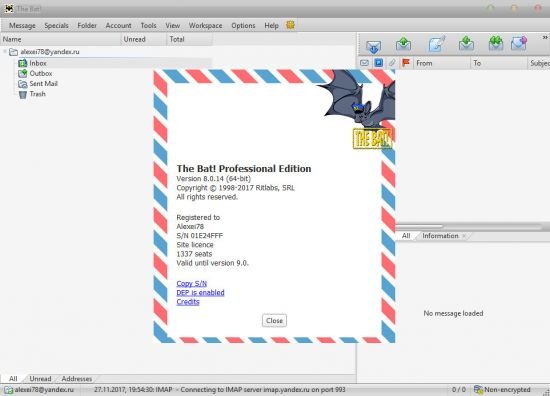550x396 pixels.
Task: Click the Get New Mail toolbar icon
Action: 373,46
